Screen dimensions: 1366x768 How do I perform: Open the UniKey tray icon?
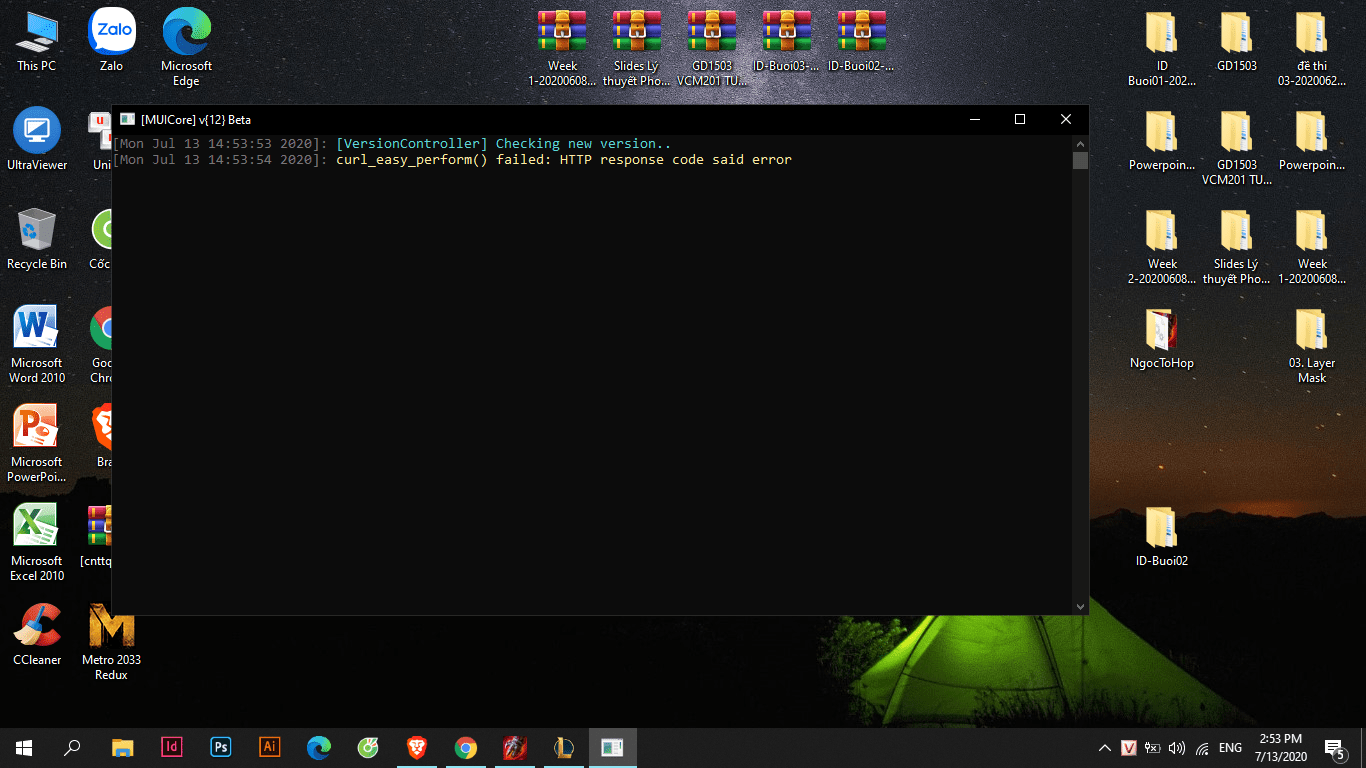pos(1128,748)
